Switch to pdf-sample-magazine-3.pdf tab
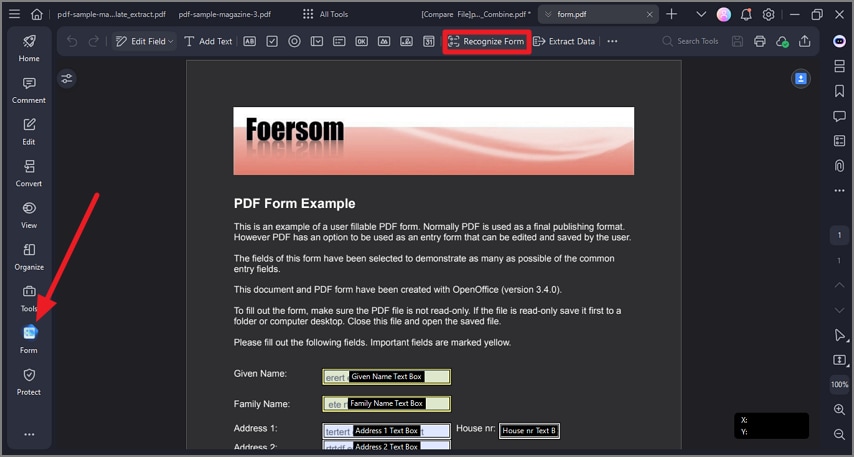Screen dimensions: 854x457 point(224,14)
